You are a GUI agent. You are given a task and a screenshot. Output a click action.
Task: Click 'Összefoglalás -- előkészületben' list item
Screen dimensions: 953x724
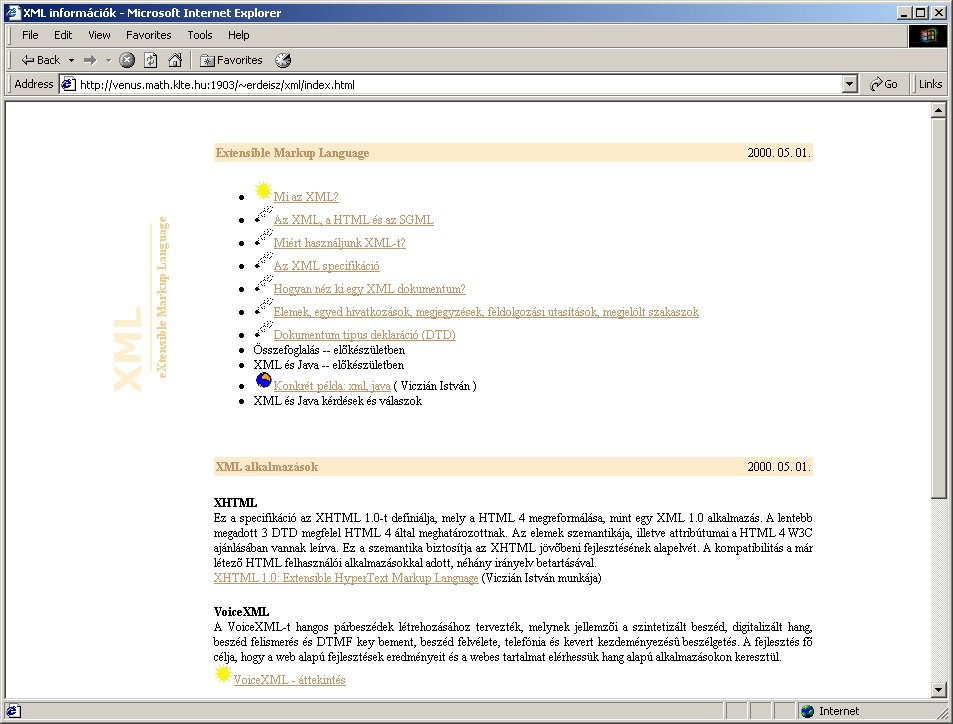(x=329, y=350)
